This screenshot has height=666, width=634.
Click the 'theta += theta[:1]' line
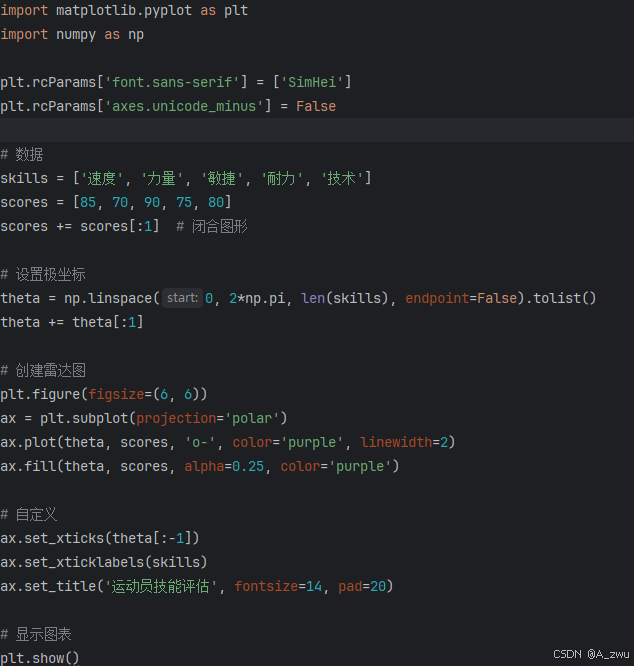[72, 322]
